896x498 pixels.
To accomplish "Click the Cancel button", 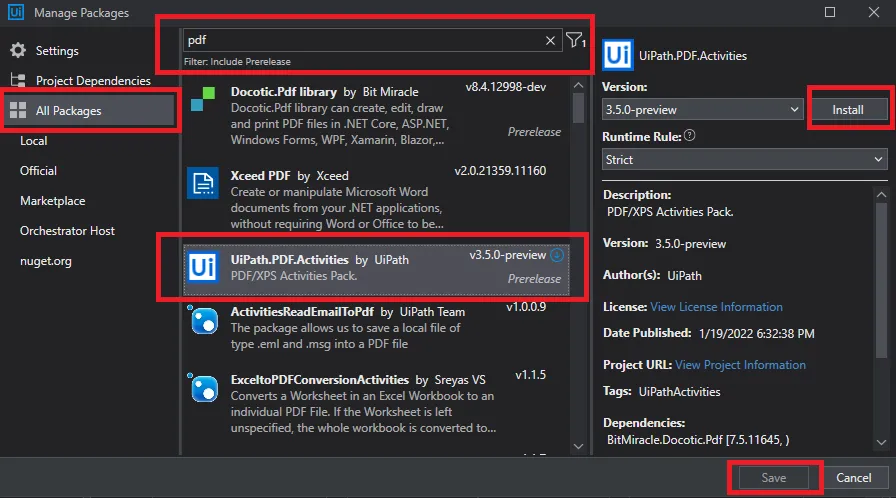I will (x=854, y=478).
